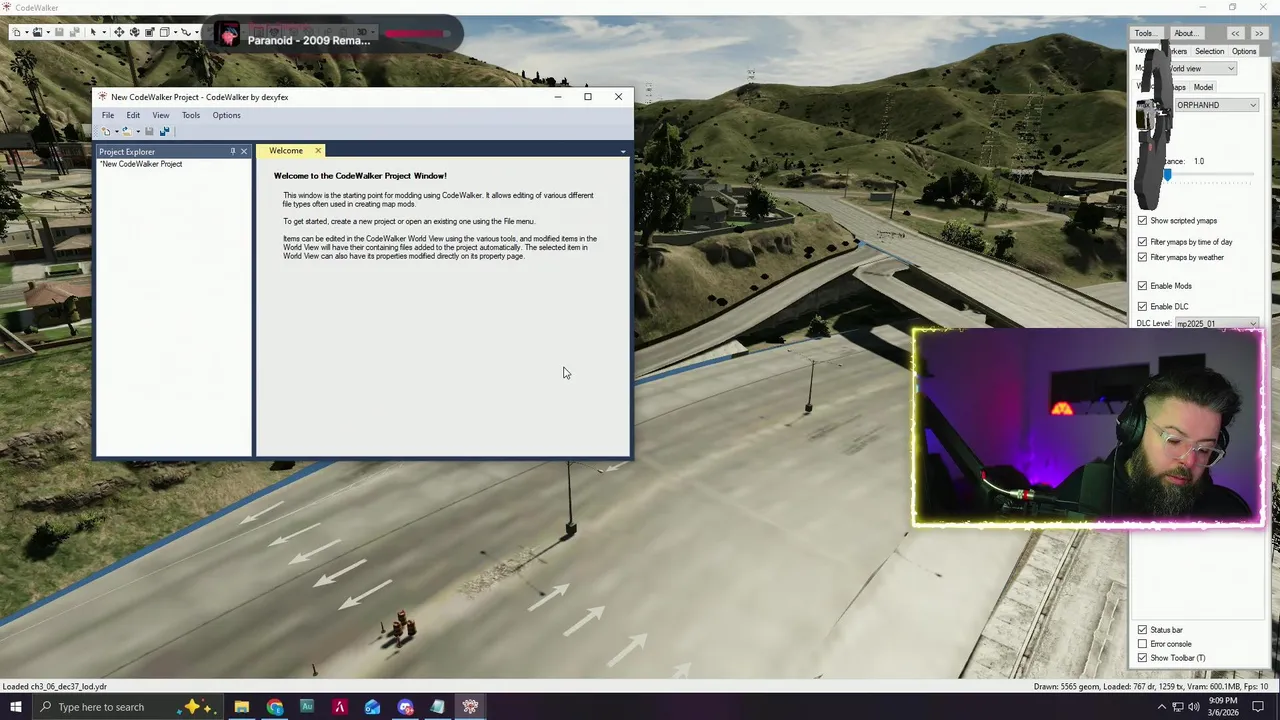Open the notification center icon

pos(1259,707)
